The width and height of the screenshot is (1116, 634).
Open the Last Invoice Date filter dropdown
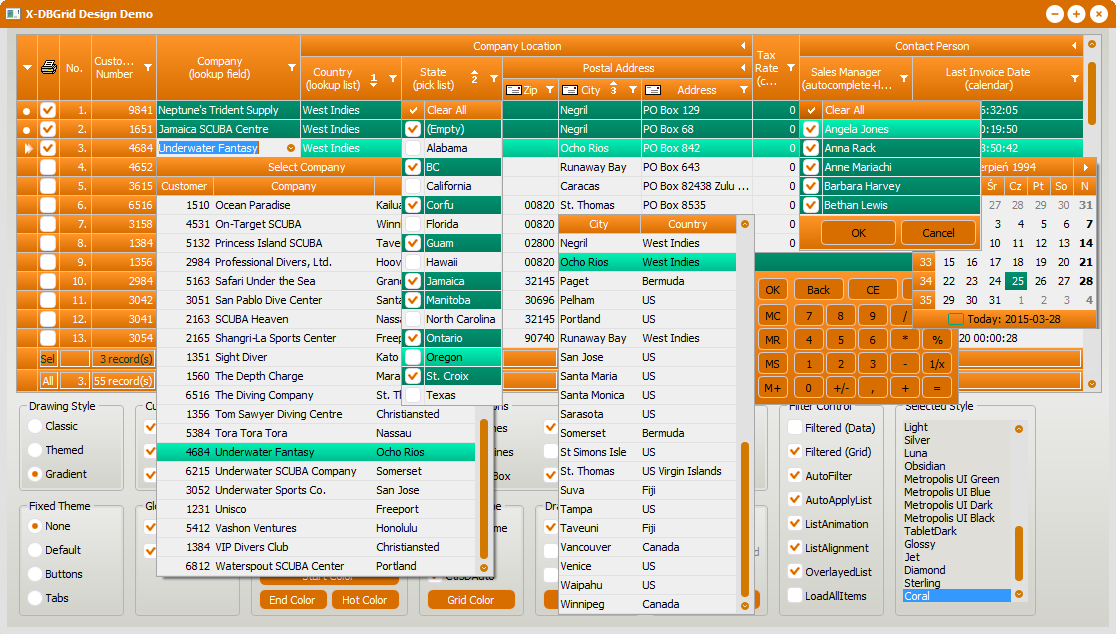pyautogui.click(x=1075, y=78)
